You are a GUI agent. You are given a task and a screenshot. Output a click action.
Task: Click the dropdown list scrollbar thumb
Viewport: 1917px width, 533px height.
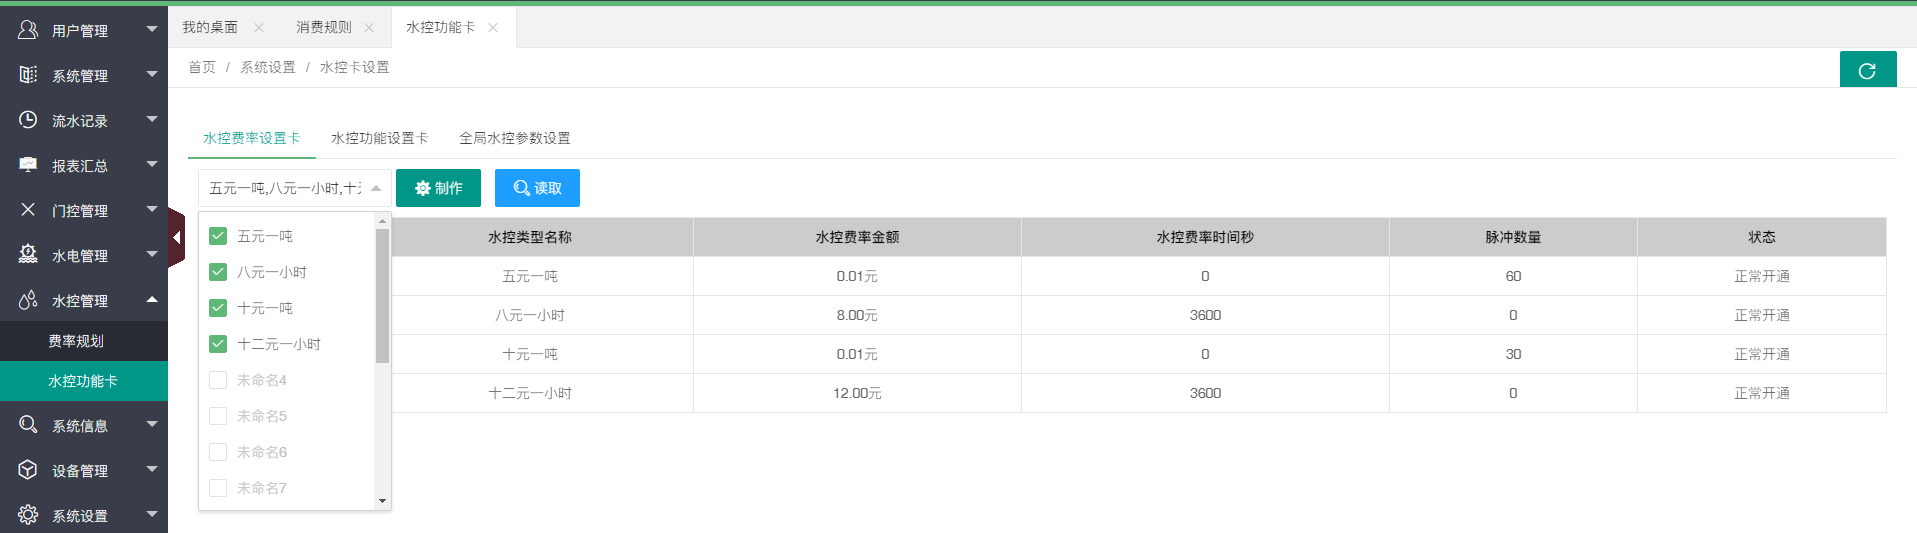[382, 295]
